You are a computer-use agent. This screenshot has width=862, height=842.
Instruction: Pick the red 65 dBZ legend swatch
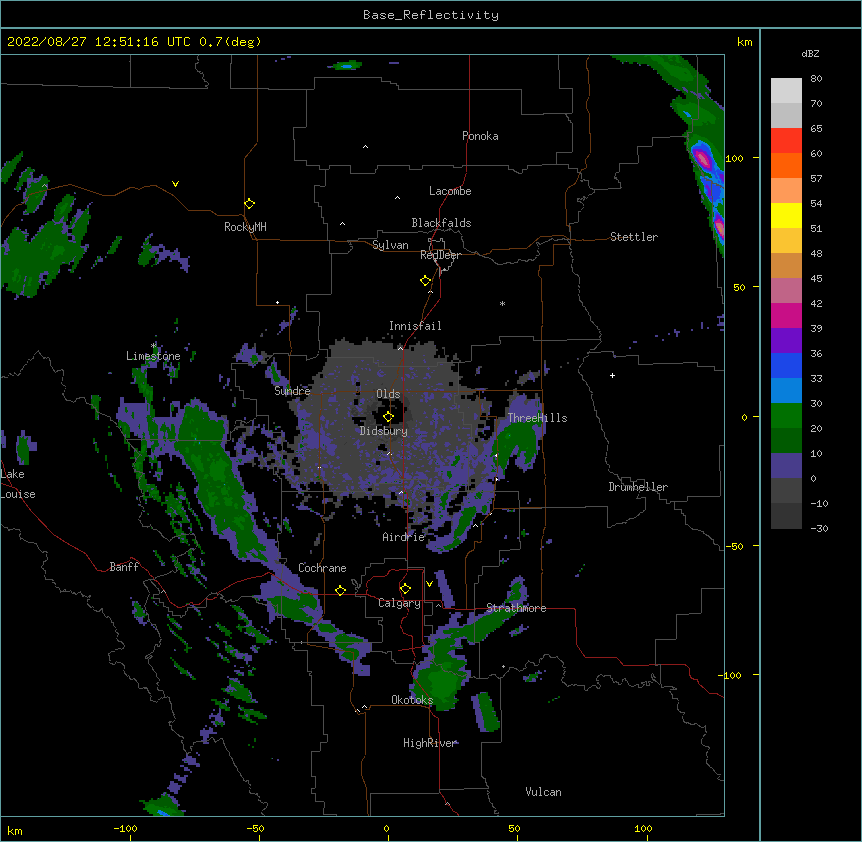click(x=786, y=140)
